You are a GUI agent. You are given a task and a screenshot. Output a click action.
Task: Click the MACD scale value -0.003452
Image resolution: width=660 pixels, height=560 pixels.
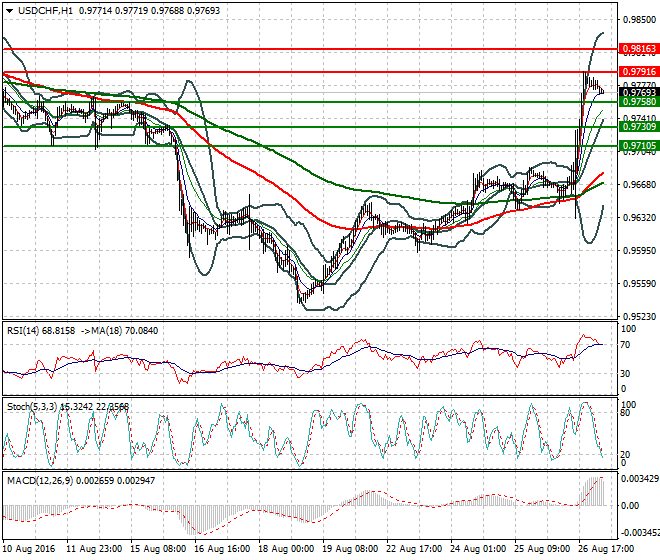click(641, 533)
